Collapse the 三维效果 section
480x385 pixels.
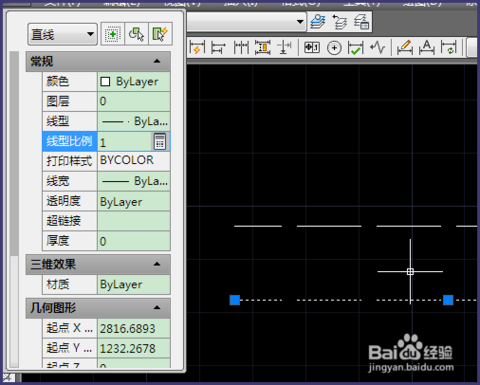(157, 264)
